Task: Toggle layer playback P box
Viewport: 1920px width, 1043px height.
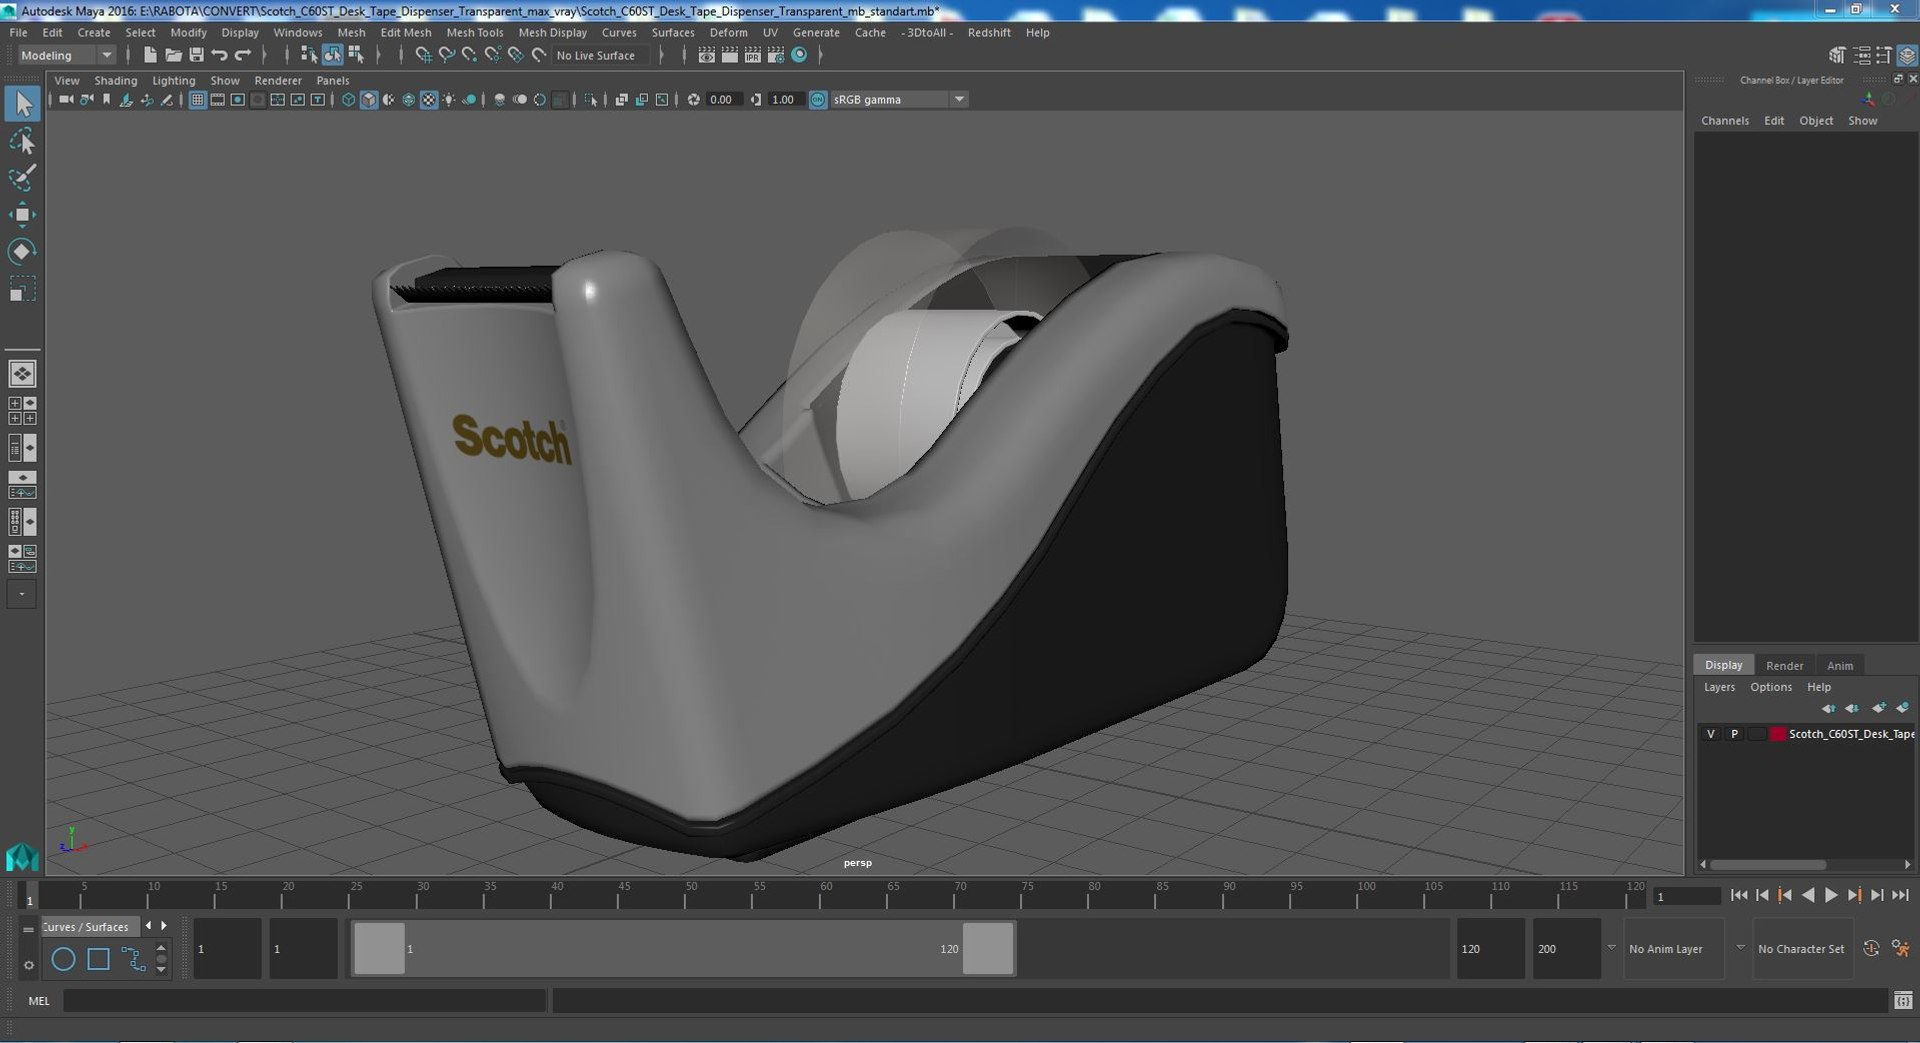Action: 1734,734
